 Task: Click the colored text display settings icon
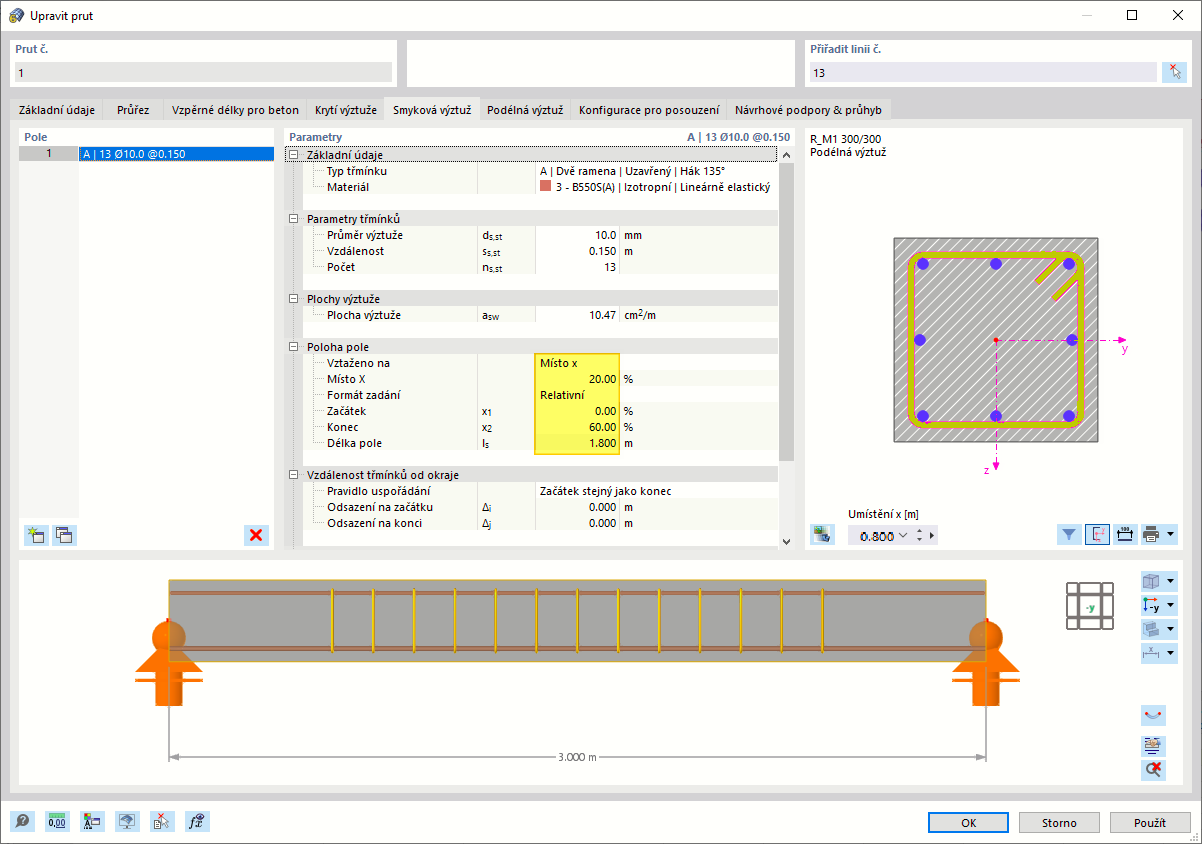(92, 822)
